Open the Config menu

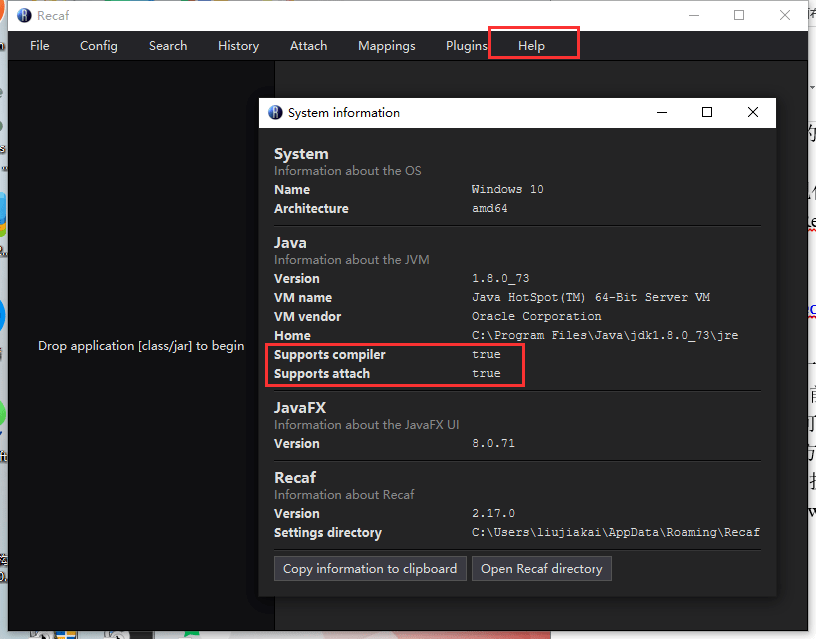coord(99,46)
